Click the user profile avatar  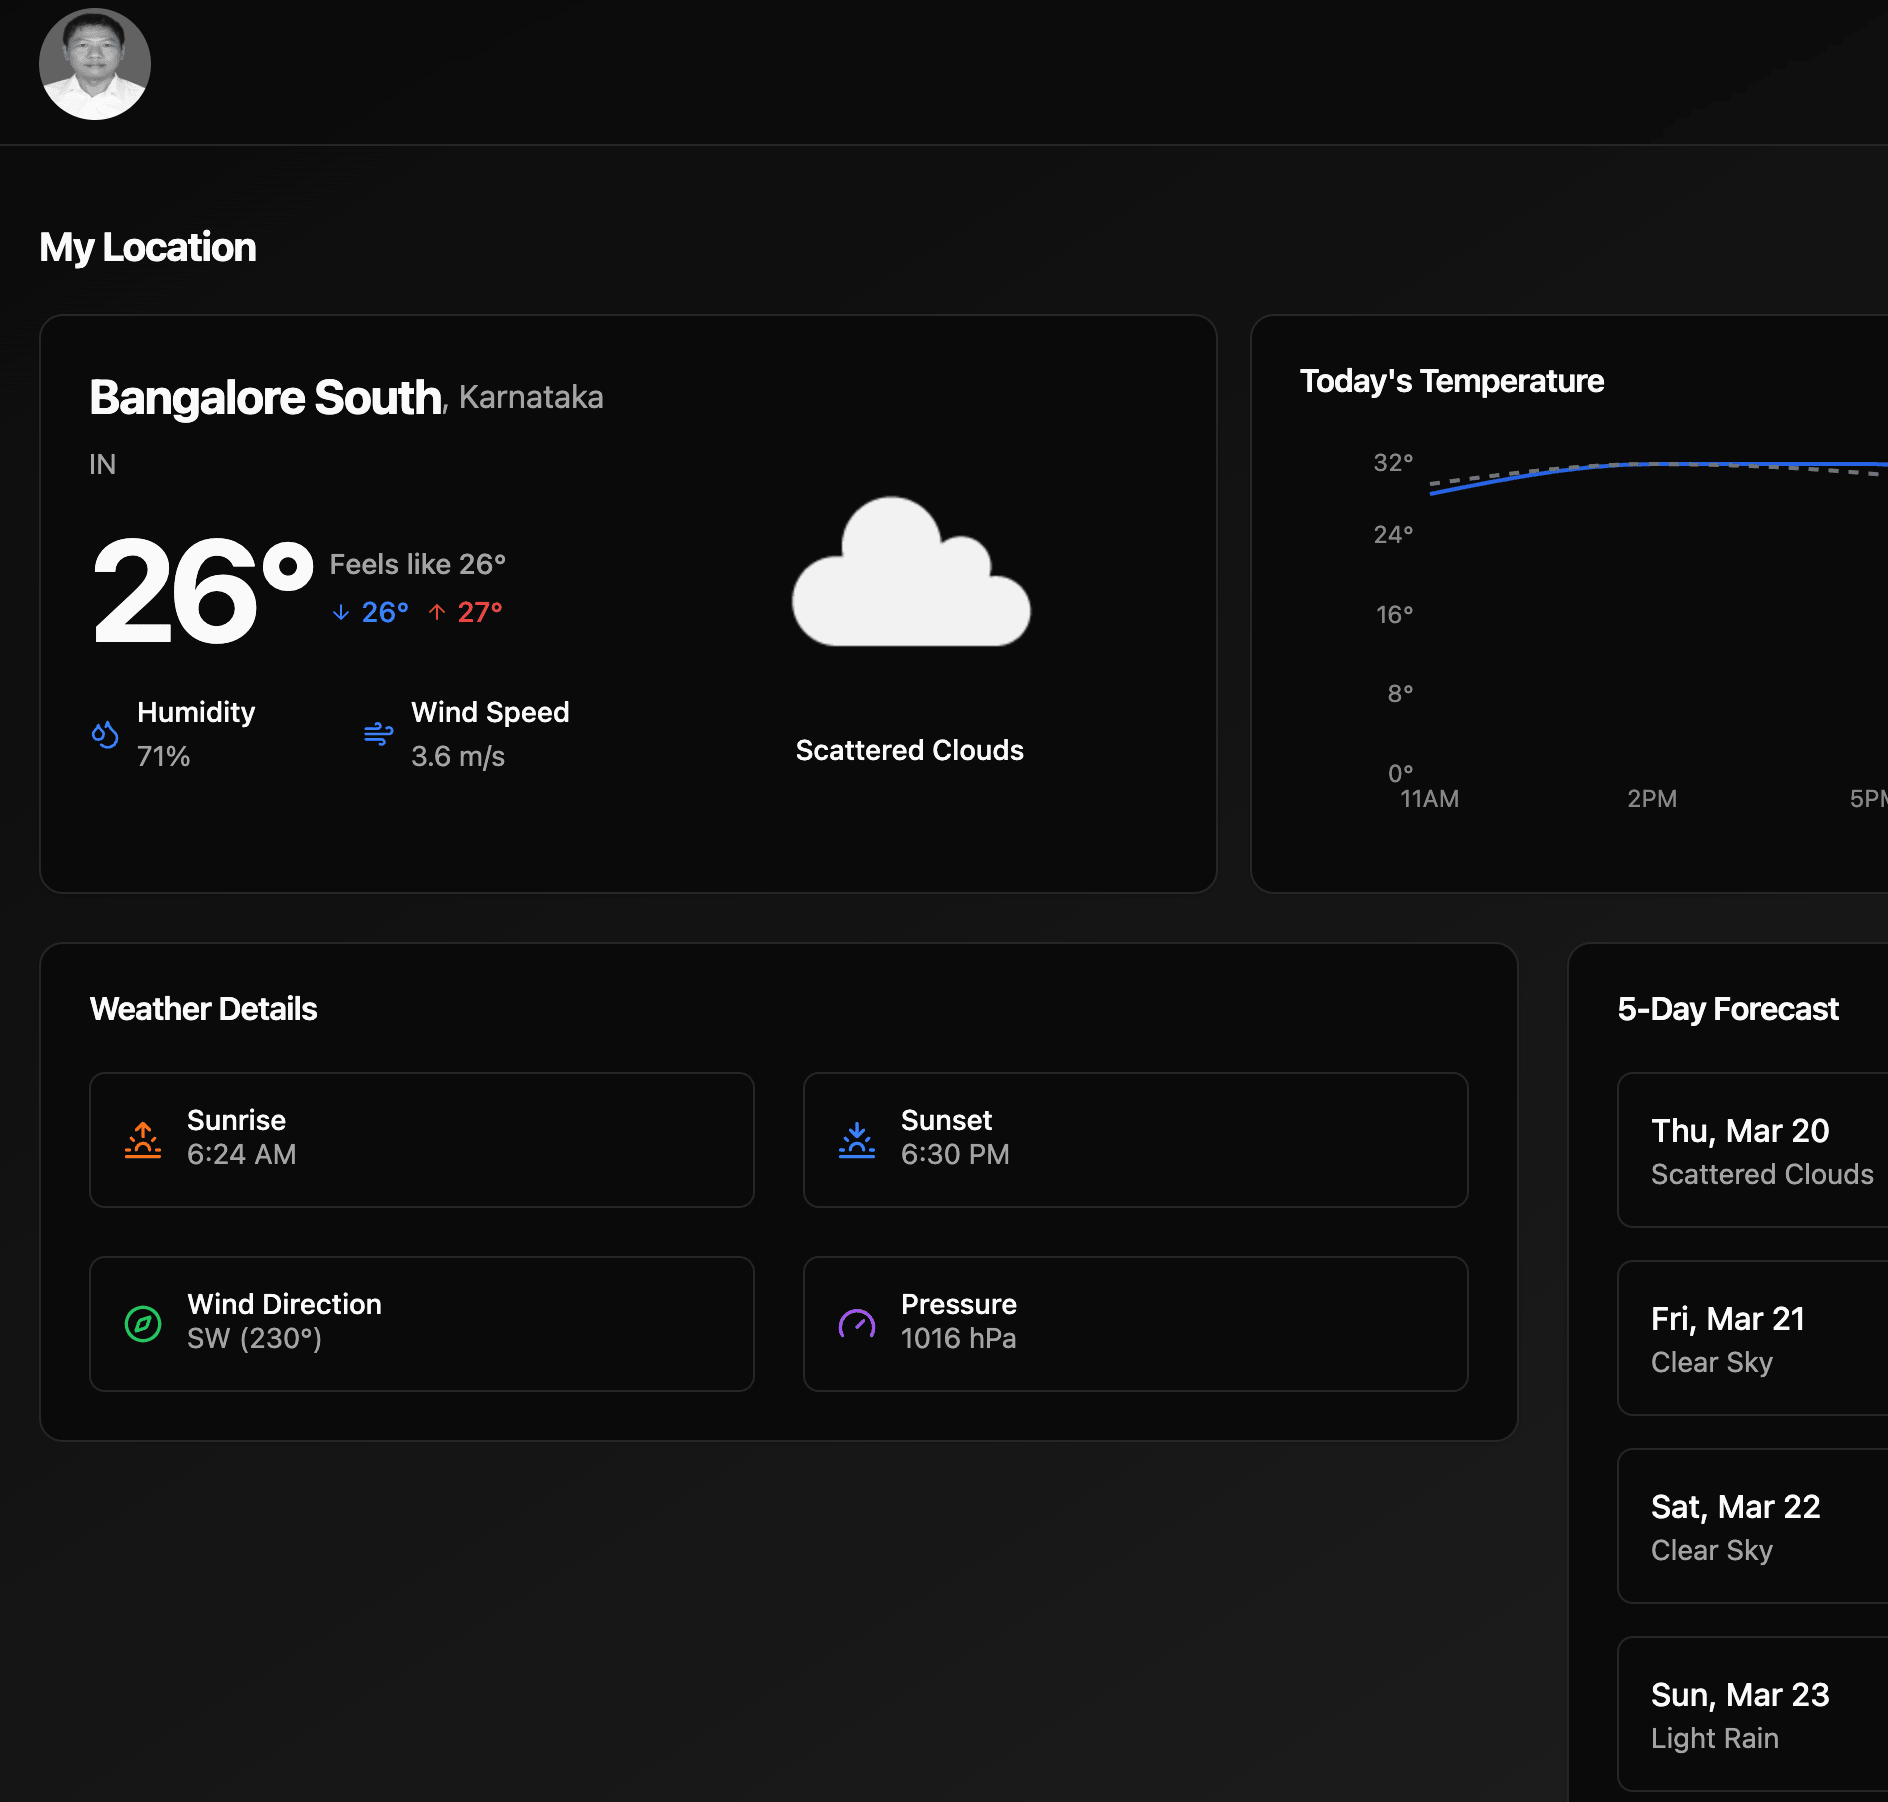click(x=95, y=65)
